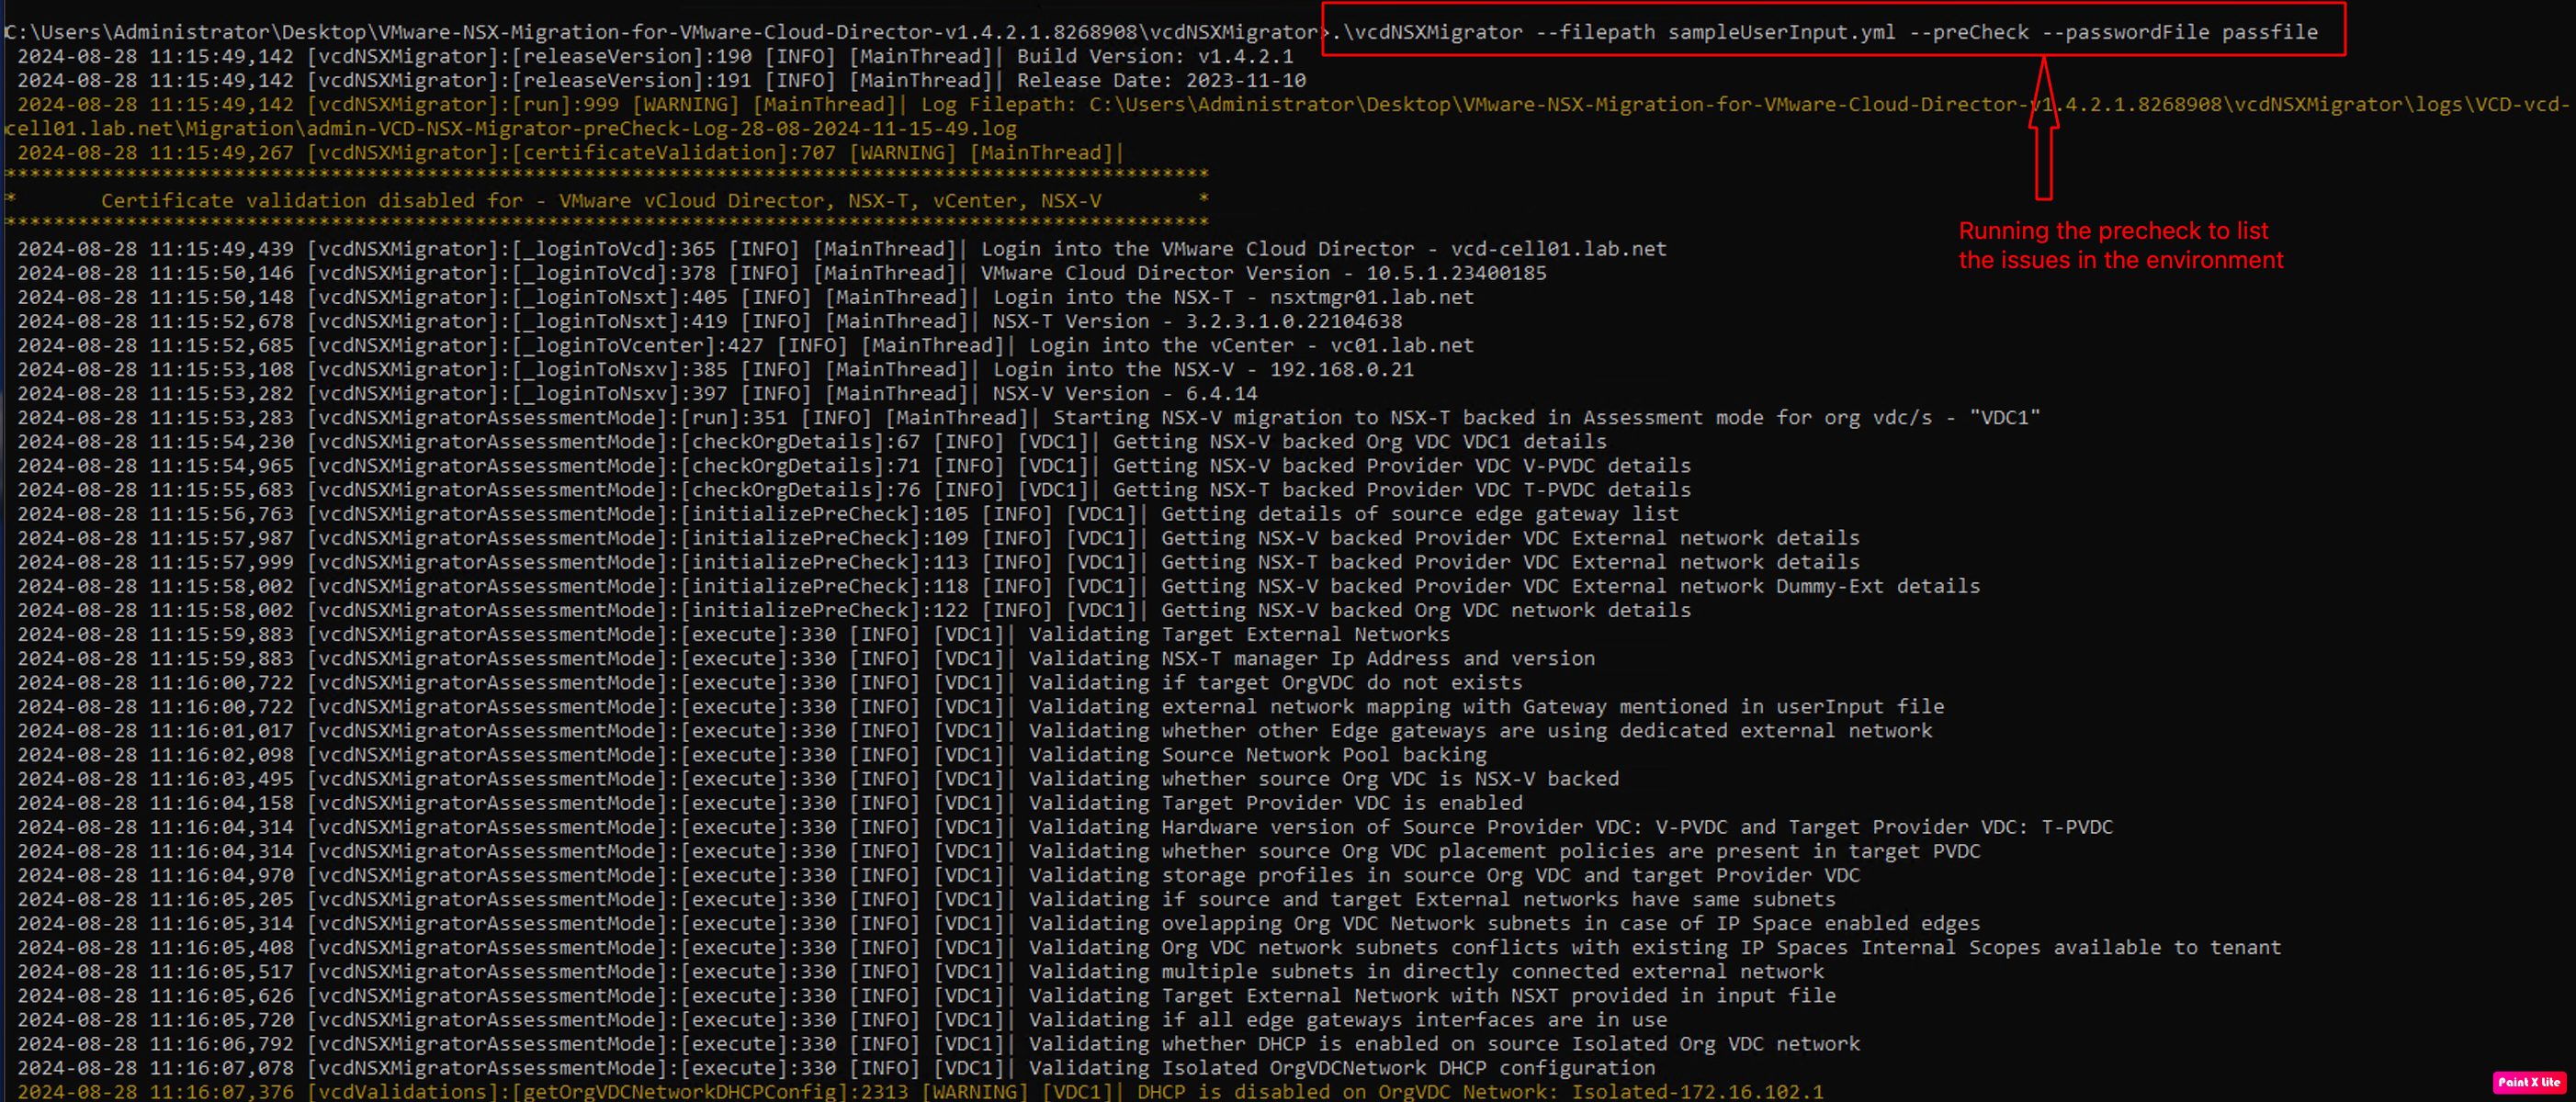Click the 'Validating Source Network Pool backing' line

[1257, 755]
